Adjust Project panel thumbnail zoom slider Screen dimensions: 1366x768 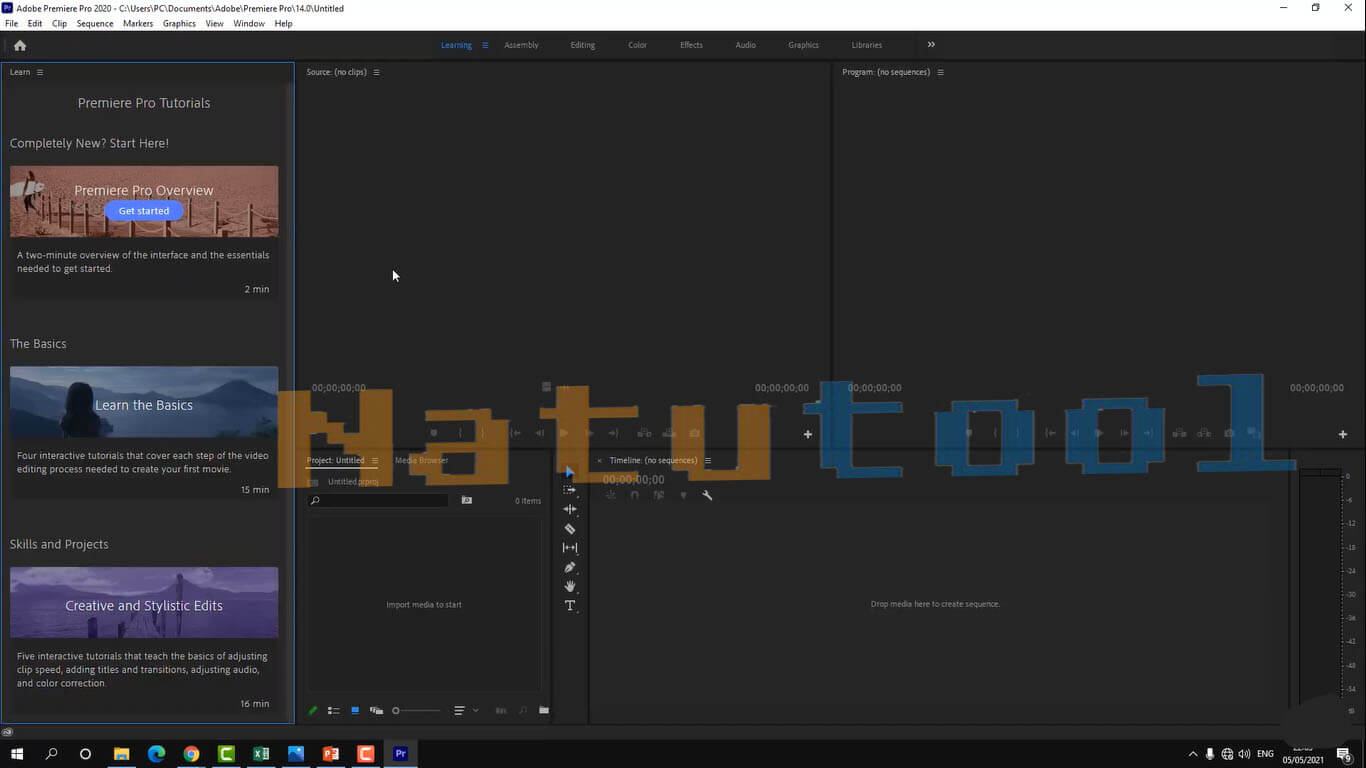[416, 711]
